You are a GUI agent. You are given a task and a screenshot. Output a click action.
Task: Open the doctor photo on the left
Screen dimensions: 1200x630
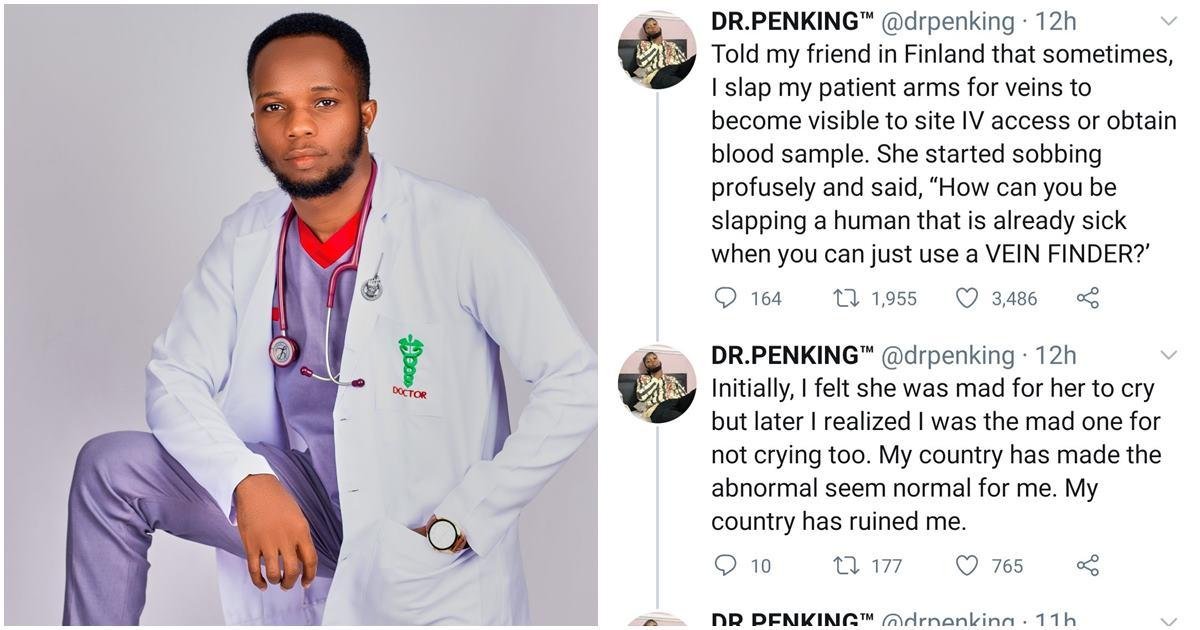pyautogui.click(x=300, y=315)
